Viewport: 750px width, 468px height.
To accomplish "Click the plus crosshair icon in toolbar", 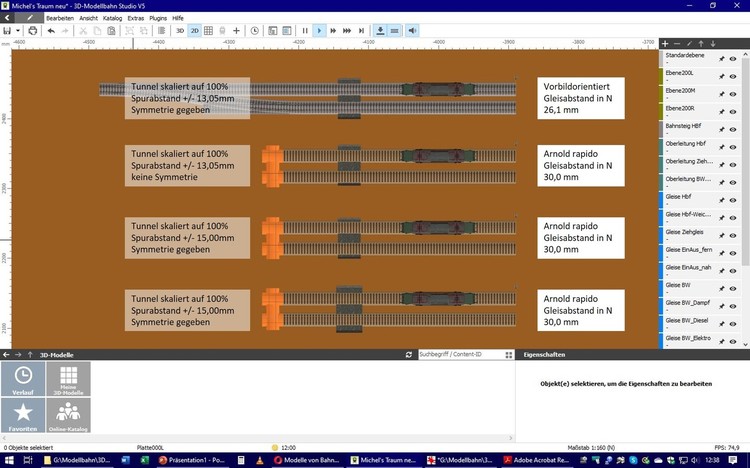I will (x=236, y=31).
